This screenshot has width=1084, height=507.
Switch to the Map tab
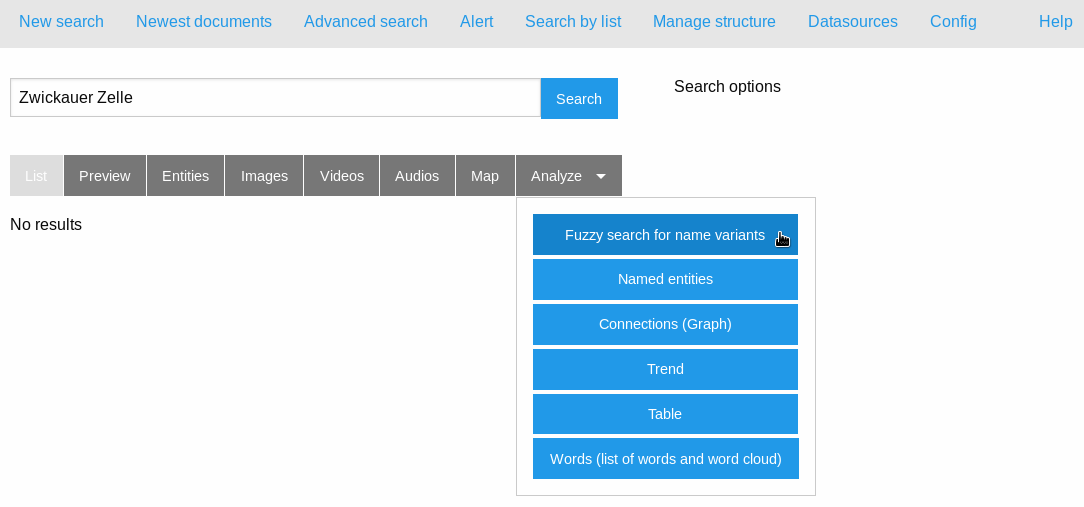(x=485, y=176)
